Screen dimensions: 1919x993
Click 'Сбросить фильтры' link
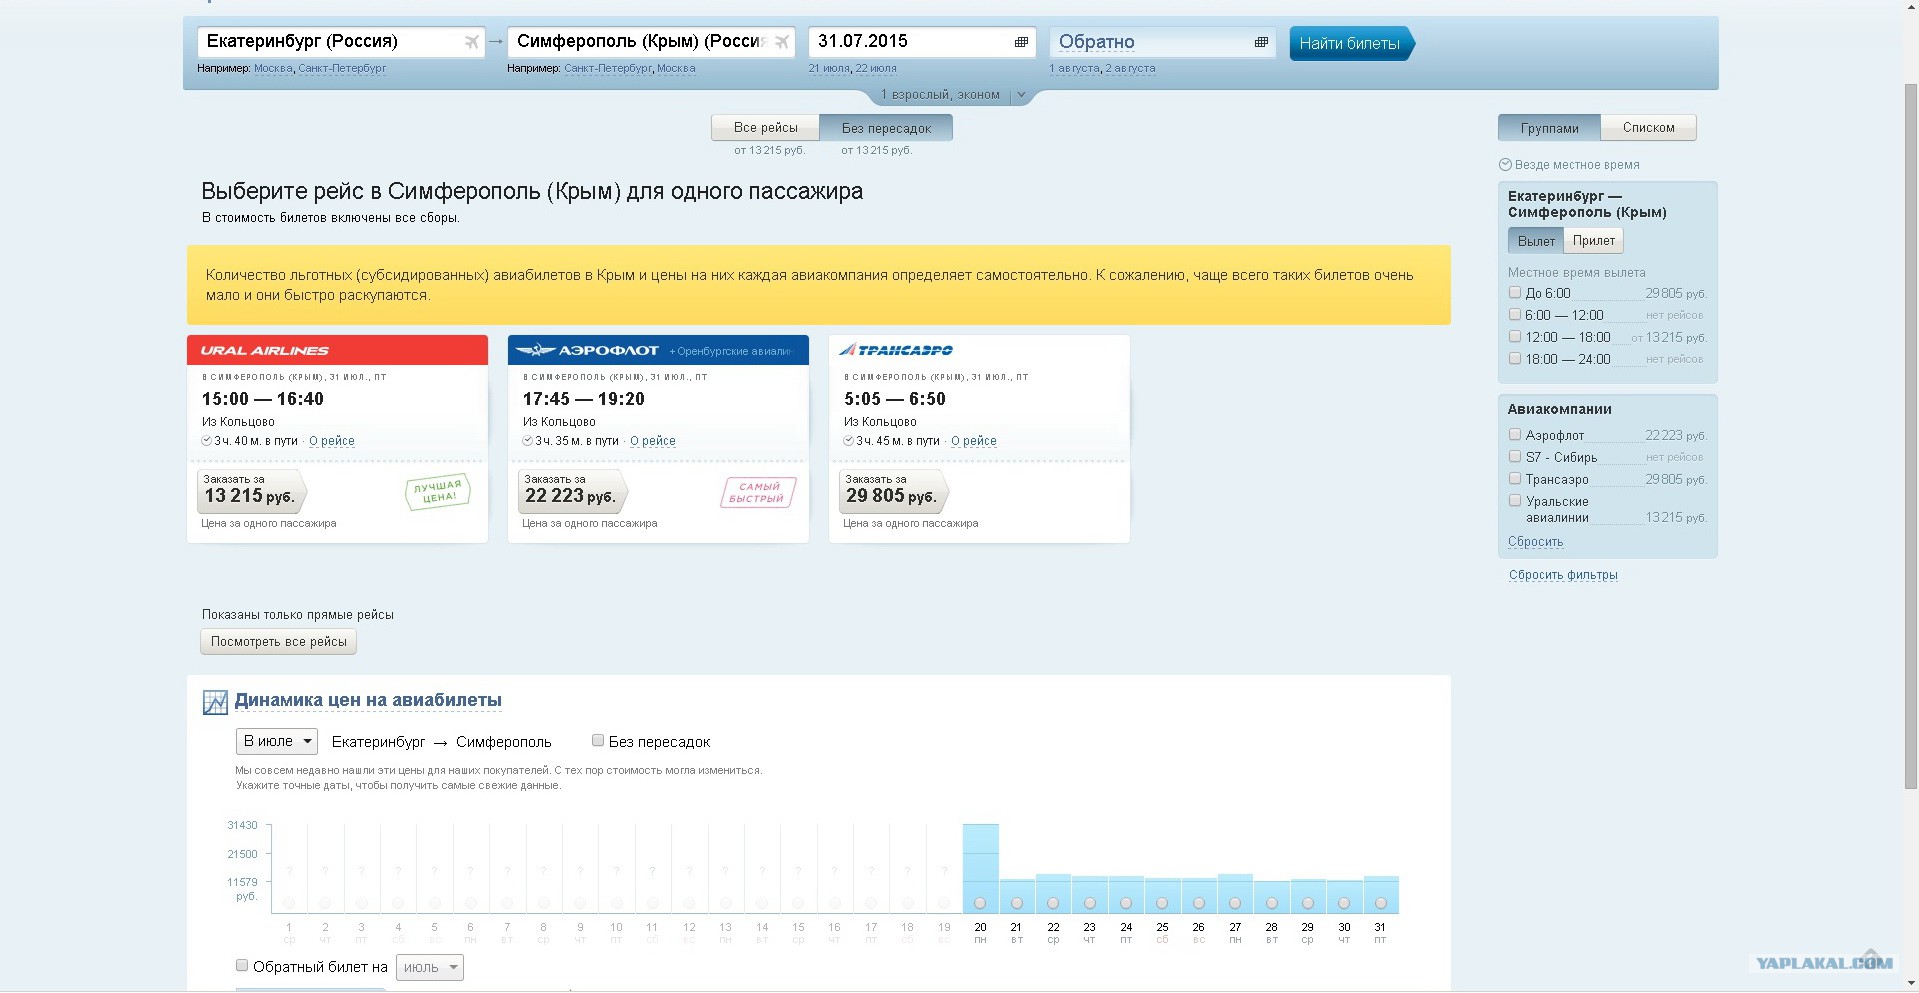[1563, 575]
